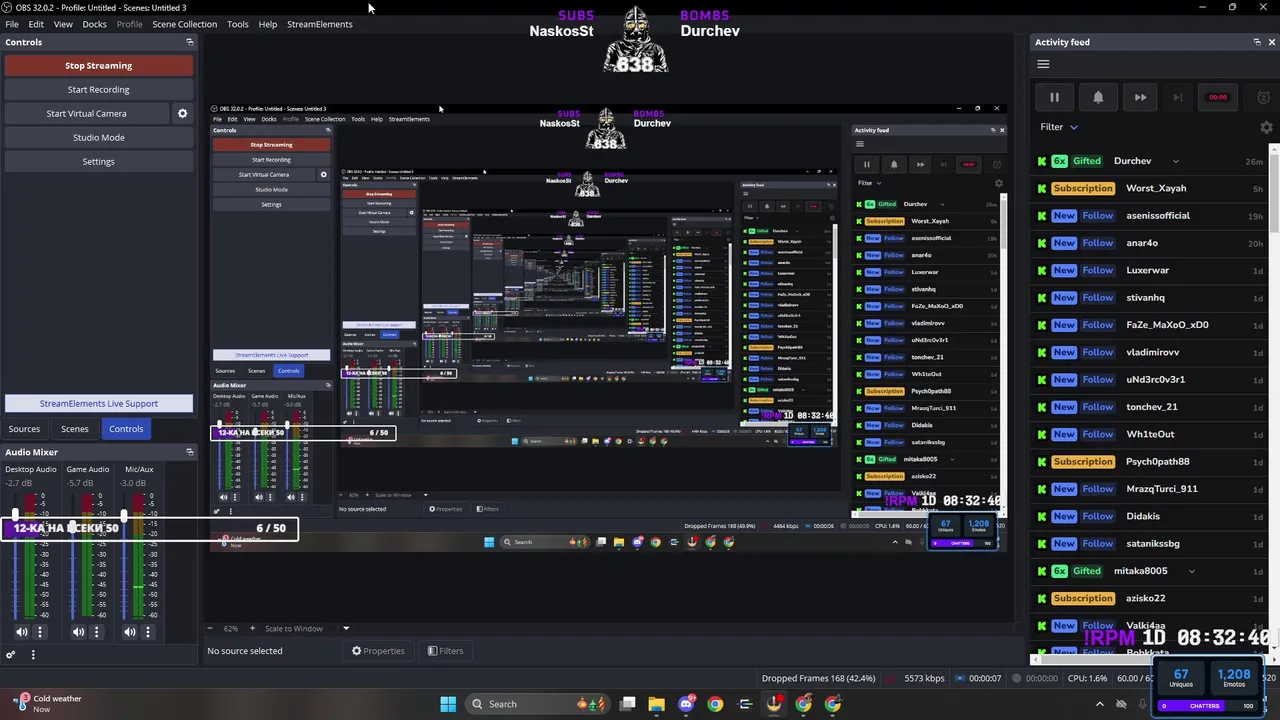Click the fast-forward alerts icon
Viewport: 1280px width, 720px height.
tap(1140, 97)
